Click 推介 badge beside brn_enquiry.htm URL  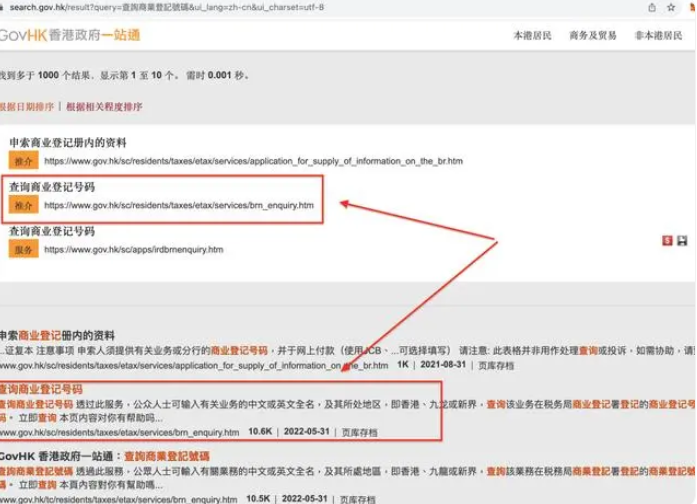24,205
